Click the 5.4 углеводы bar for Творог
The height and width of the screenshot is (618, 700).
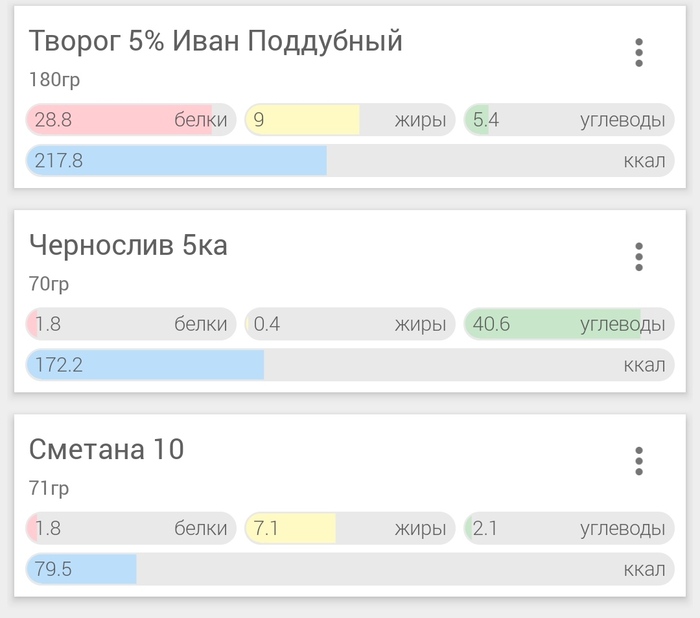tap(569, 120)
